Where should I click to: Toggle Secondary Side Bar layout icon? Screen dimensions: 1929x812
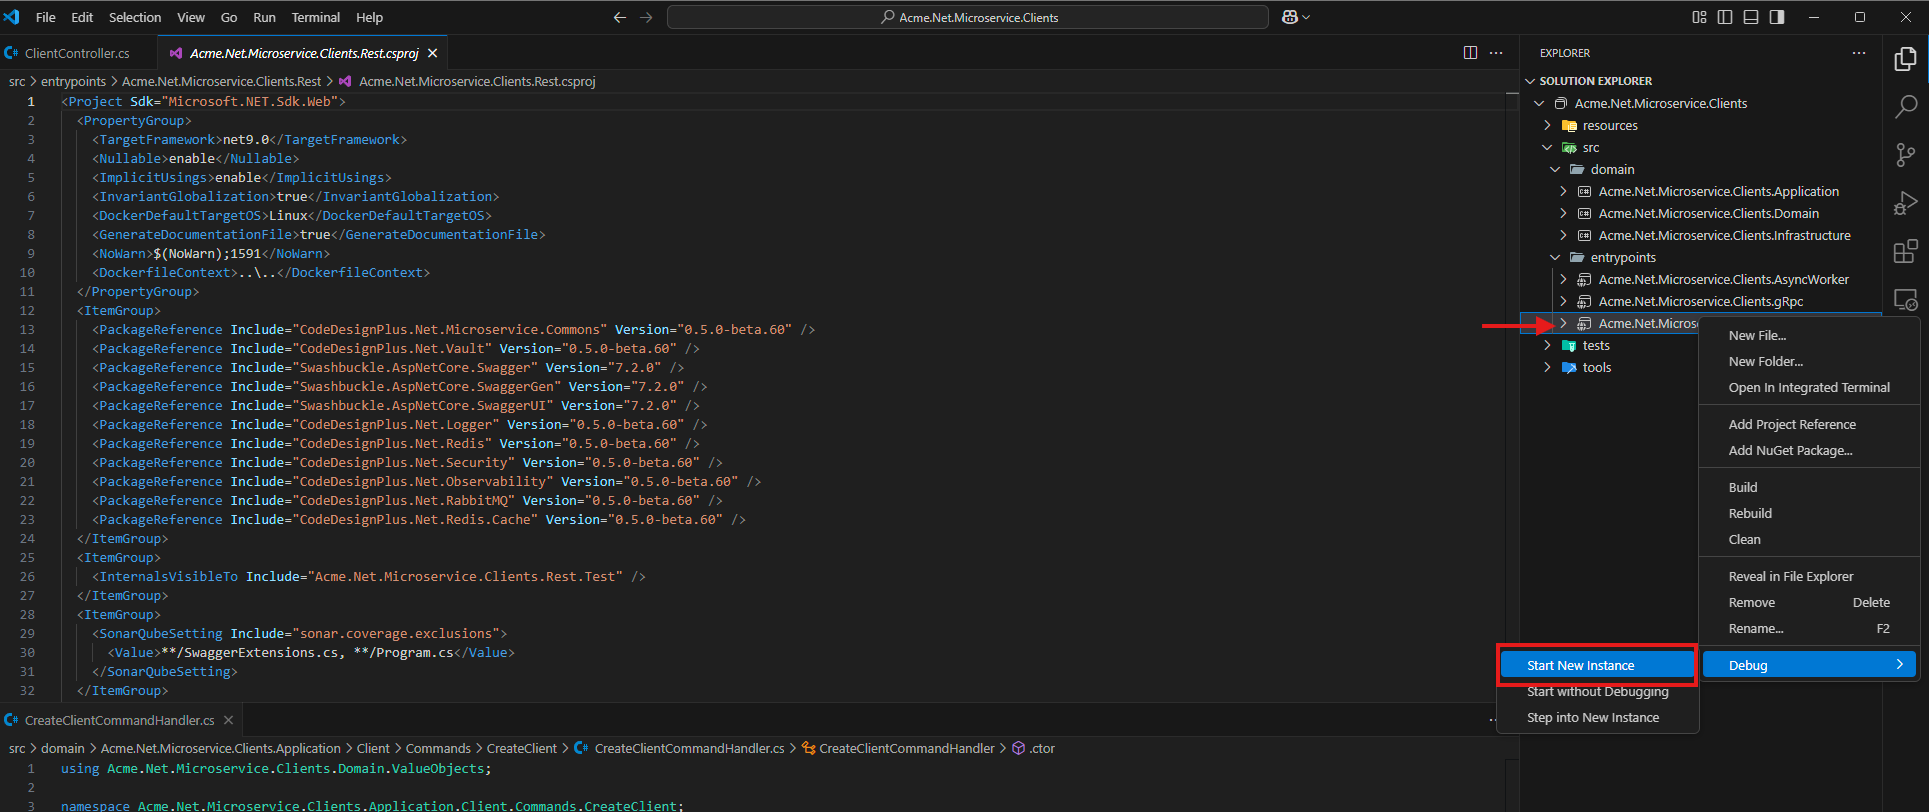1777,17
